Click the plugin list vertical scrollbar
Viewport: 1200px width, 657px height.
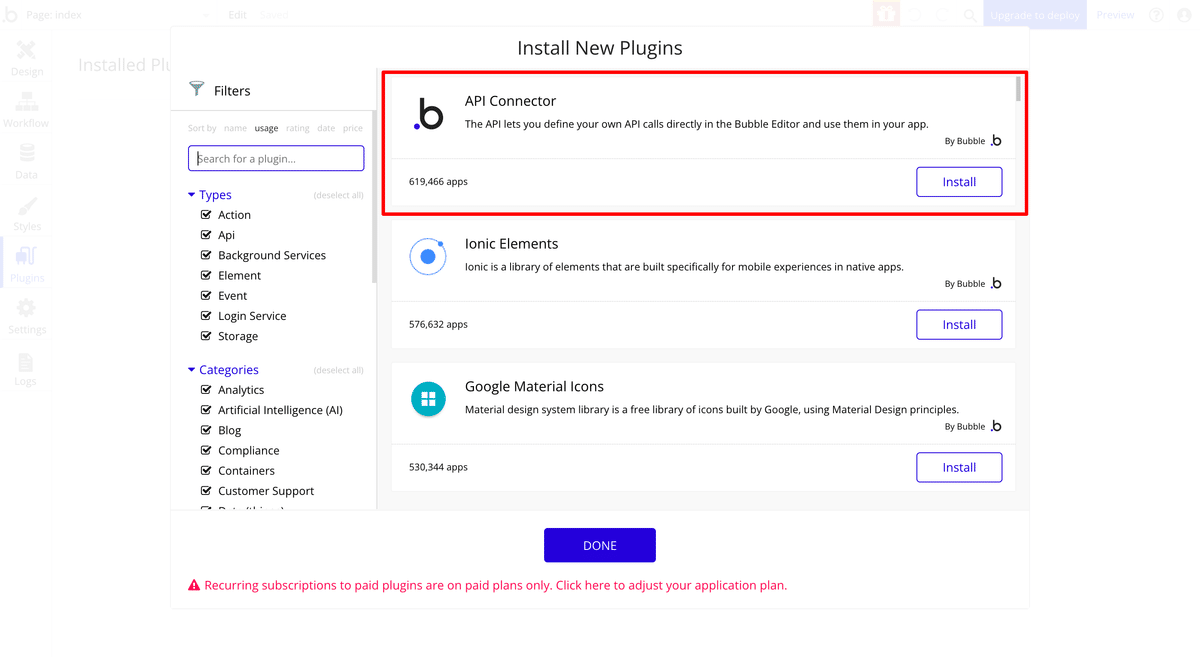(1019, 89)
